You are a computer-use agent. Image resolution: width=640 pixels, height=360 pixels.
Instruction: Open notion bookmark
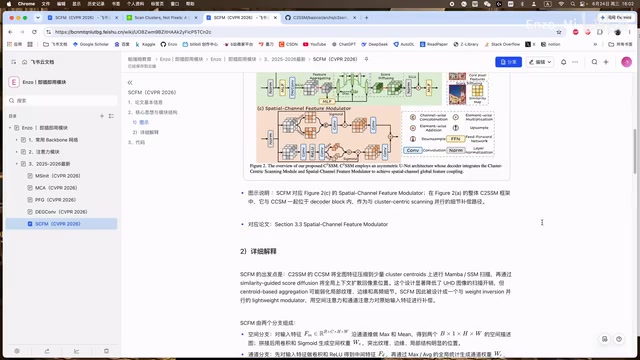pyautogui.click(x=551, y=44)
